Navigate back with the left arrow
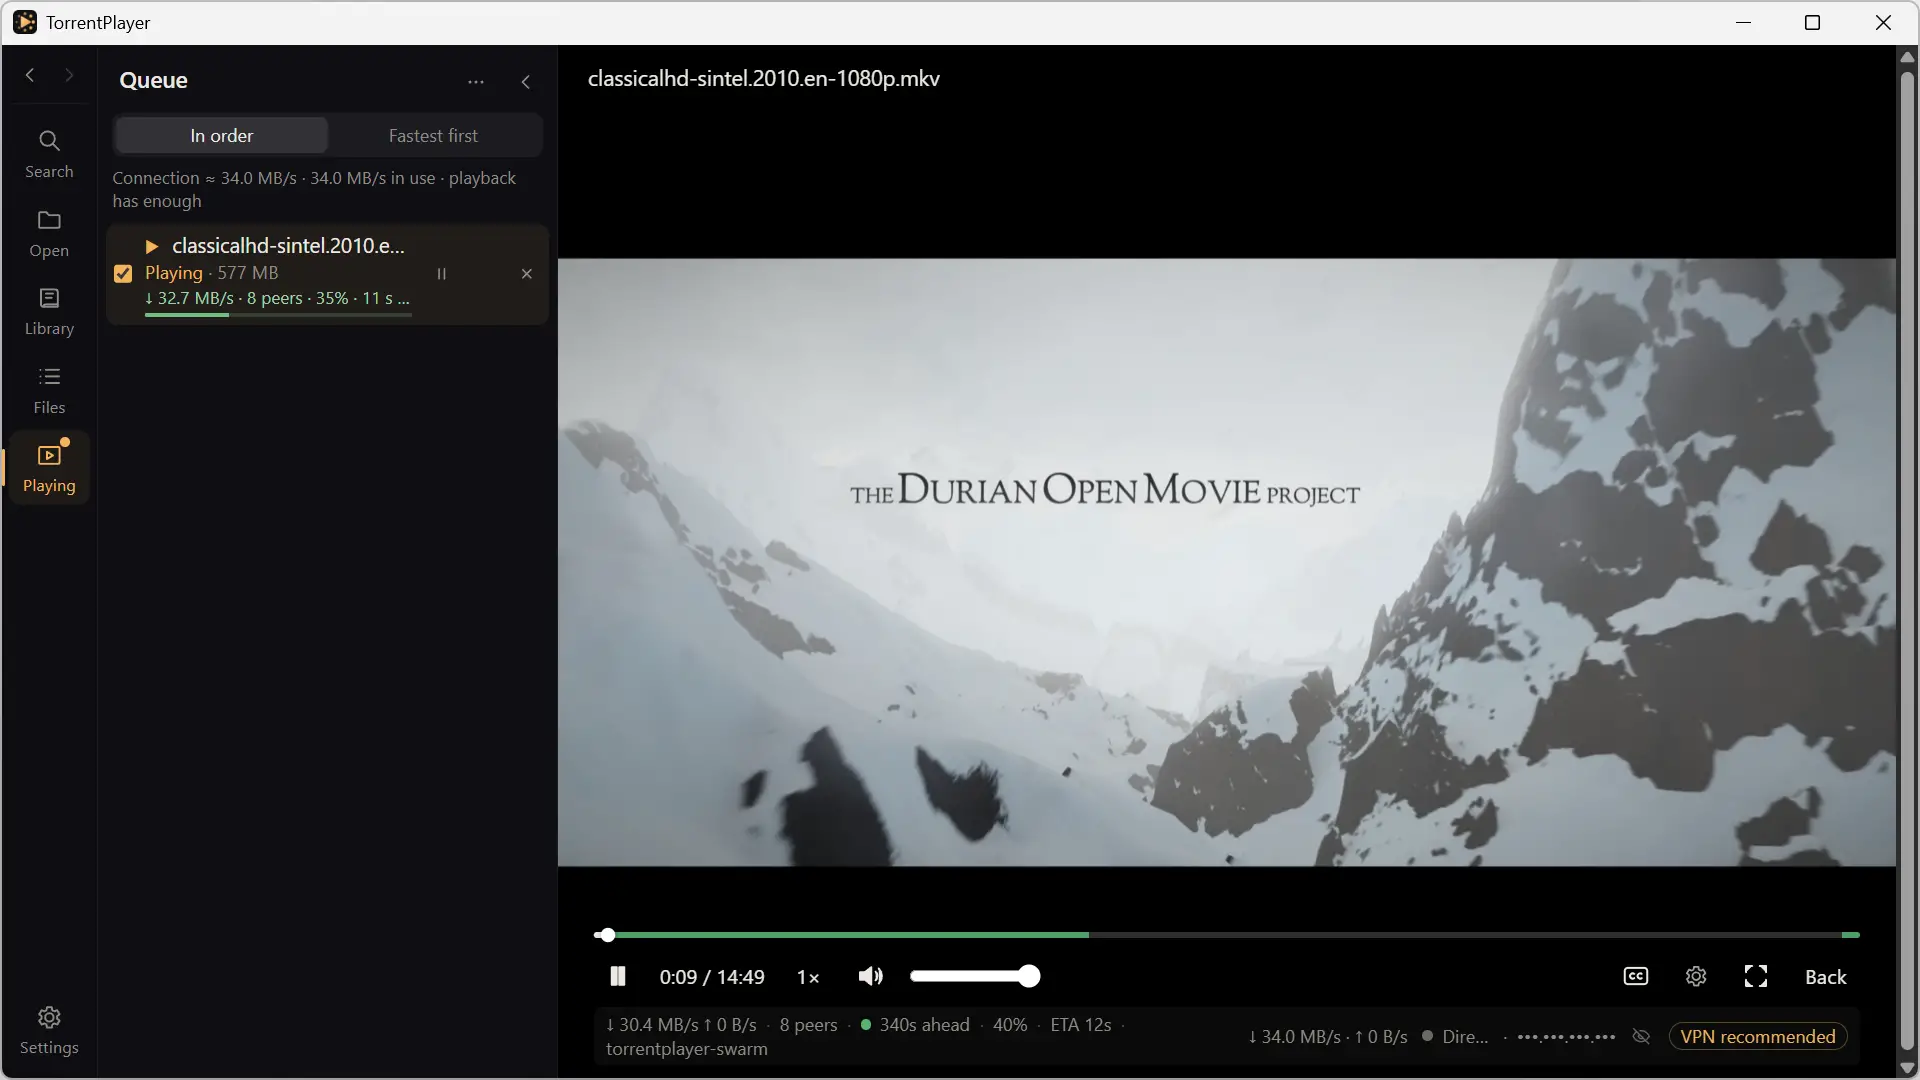This screenshot has width=1920, height=1080. [x=30, y=75]
